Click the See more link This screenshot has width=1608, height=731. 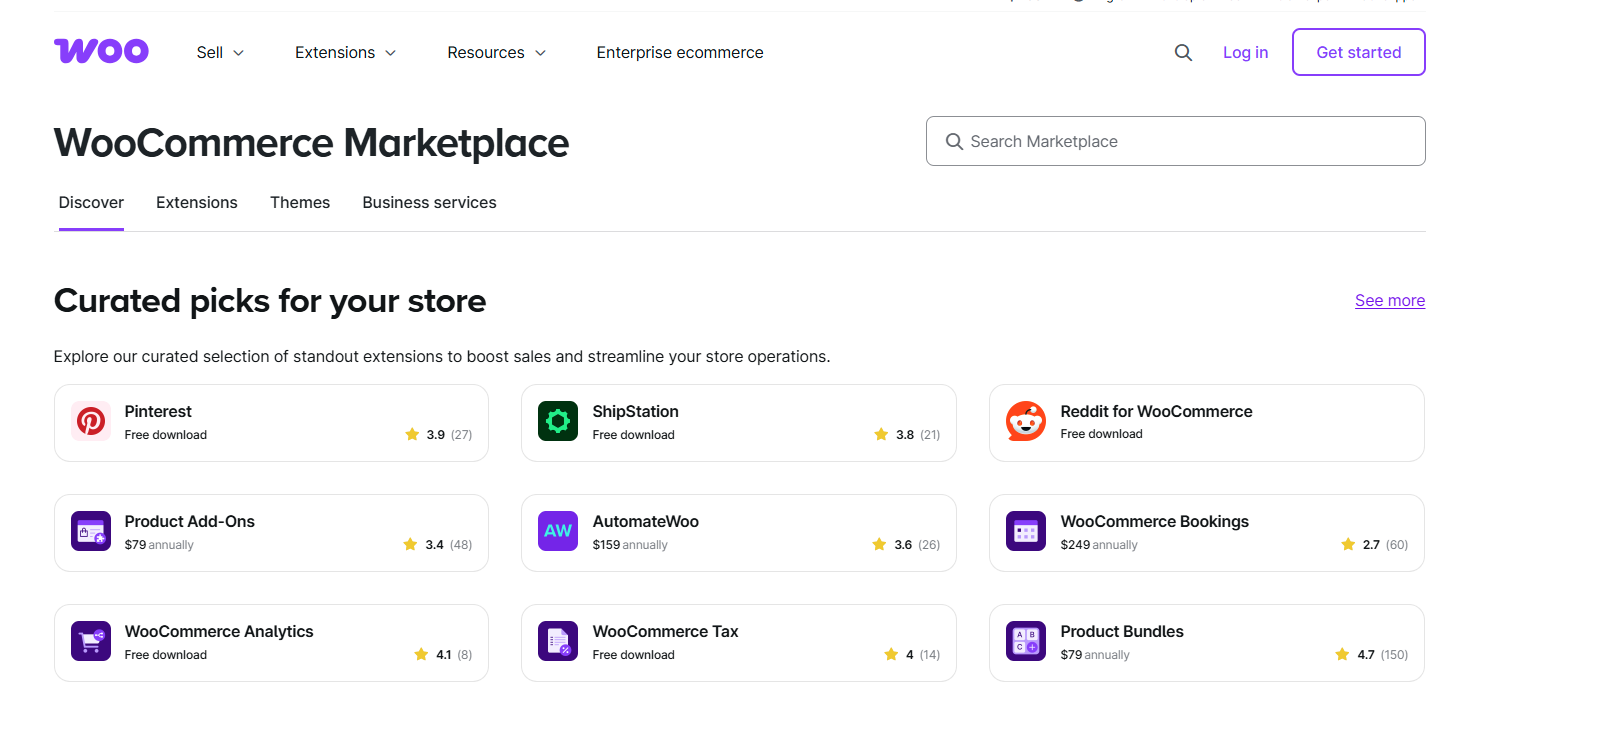pyautogui.click(x=1390, y=300)
